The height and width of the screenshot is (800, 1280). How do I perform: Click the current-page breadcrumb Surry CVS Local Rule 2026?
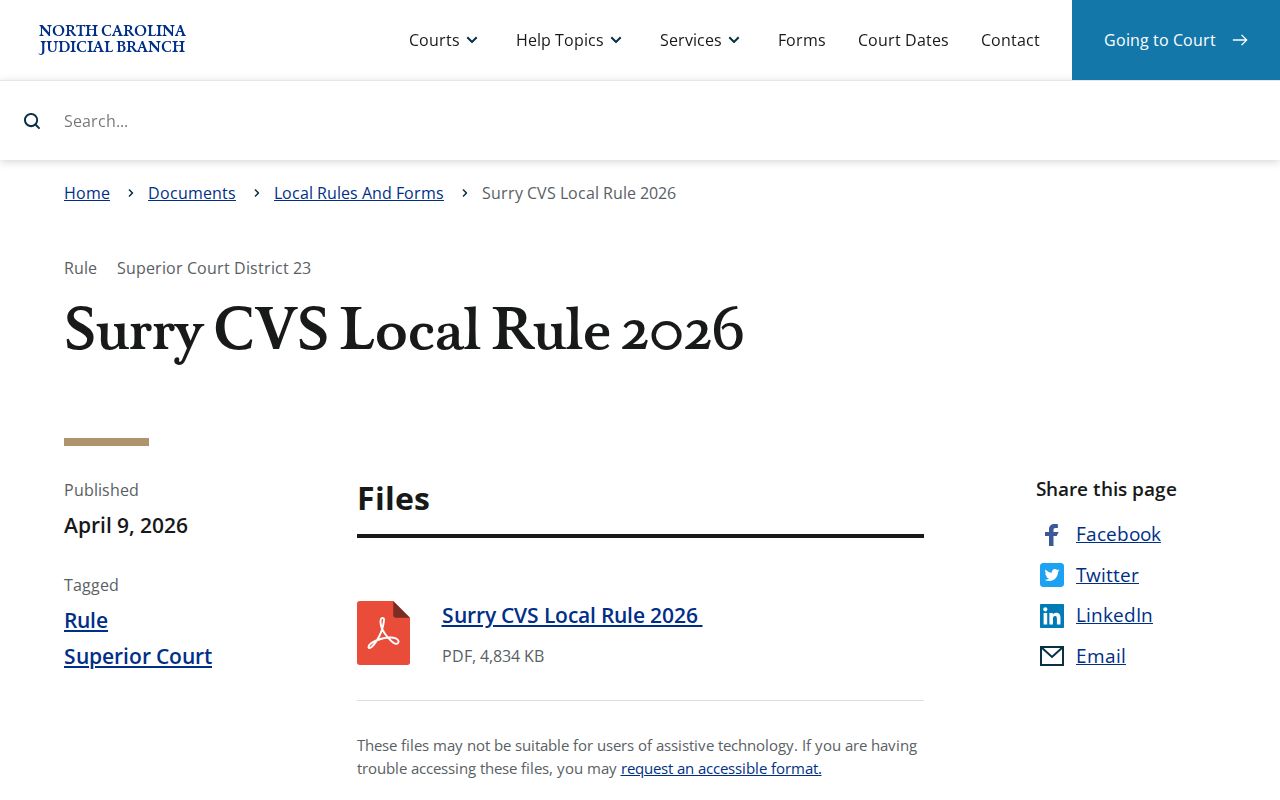pos(579,193)
